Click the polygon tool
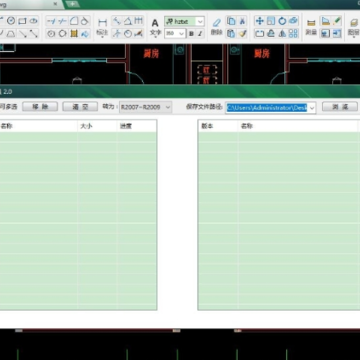The width and height of the screenshot is (360, 360). click(62, 34)
